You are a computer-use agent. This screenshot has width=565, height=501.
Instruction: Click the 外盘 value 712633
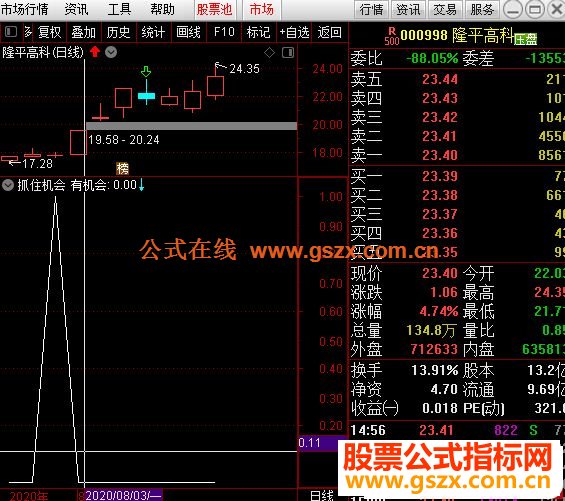[434, 349]
